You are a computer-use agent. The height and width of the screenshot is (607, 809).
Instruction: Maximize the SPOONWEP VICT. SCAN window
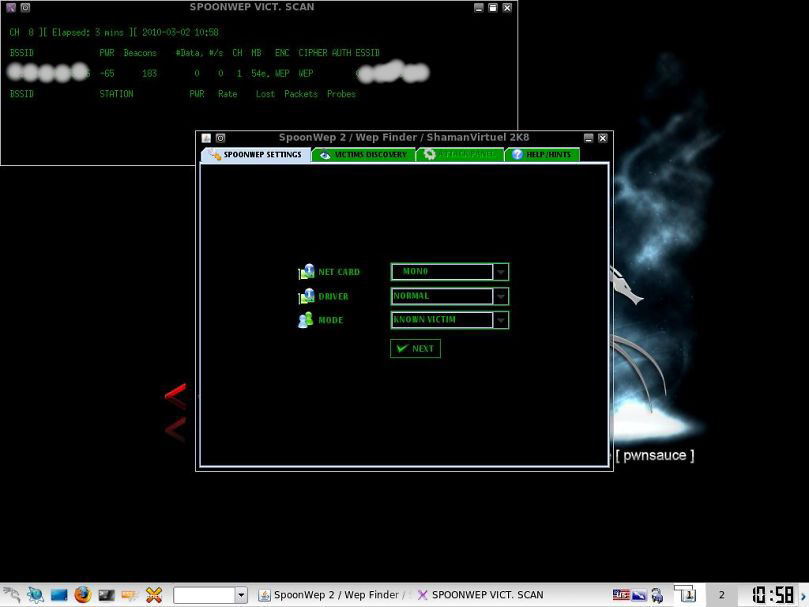(x=493, y=7)
